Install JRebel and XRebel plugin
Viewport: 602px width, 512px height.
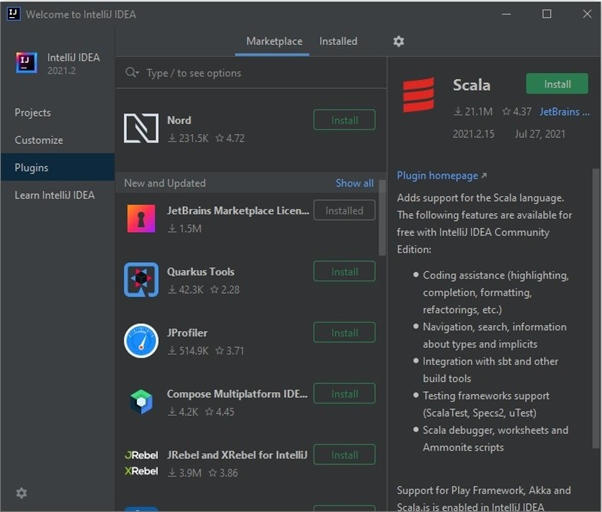click(x=344, y=454)
